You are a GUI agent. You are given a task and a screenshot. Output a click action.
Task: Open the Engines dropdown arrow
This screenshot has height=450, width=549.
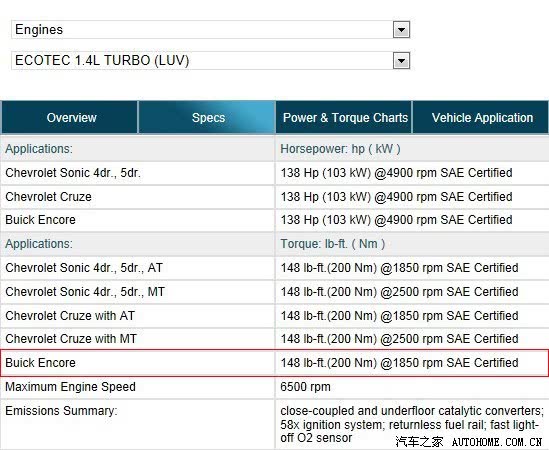point(401,30)
